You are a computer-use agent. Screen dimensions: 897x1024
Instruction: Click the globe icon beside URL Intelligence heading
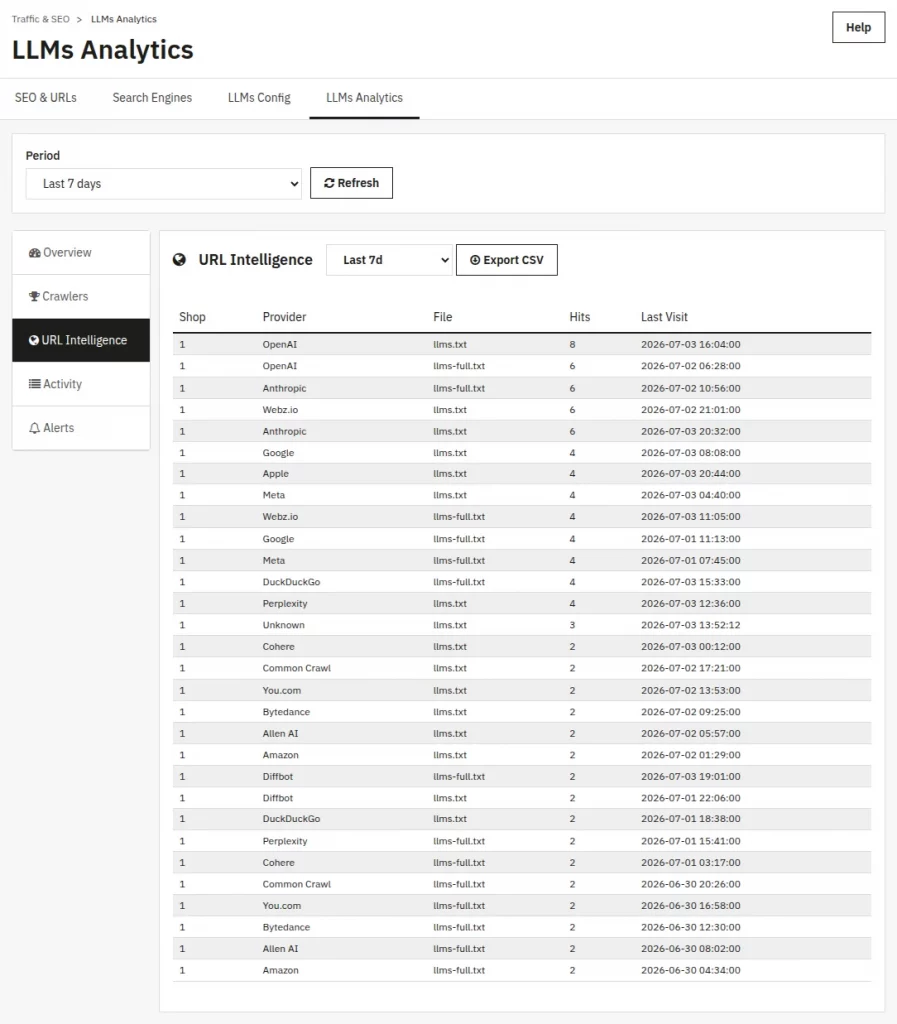179,260
